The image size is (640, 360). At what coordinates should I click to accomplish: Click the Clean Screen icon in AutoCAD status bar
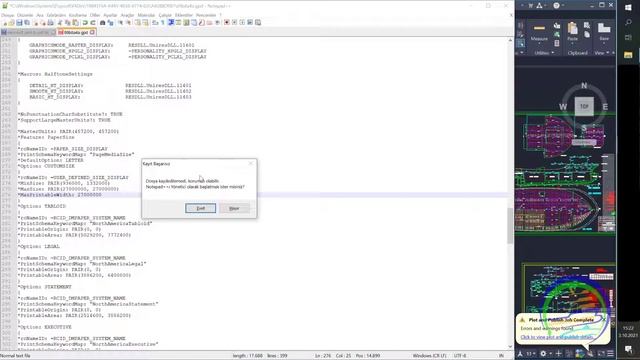coord(601,353)
